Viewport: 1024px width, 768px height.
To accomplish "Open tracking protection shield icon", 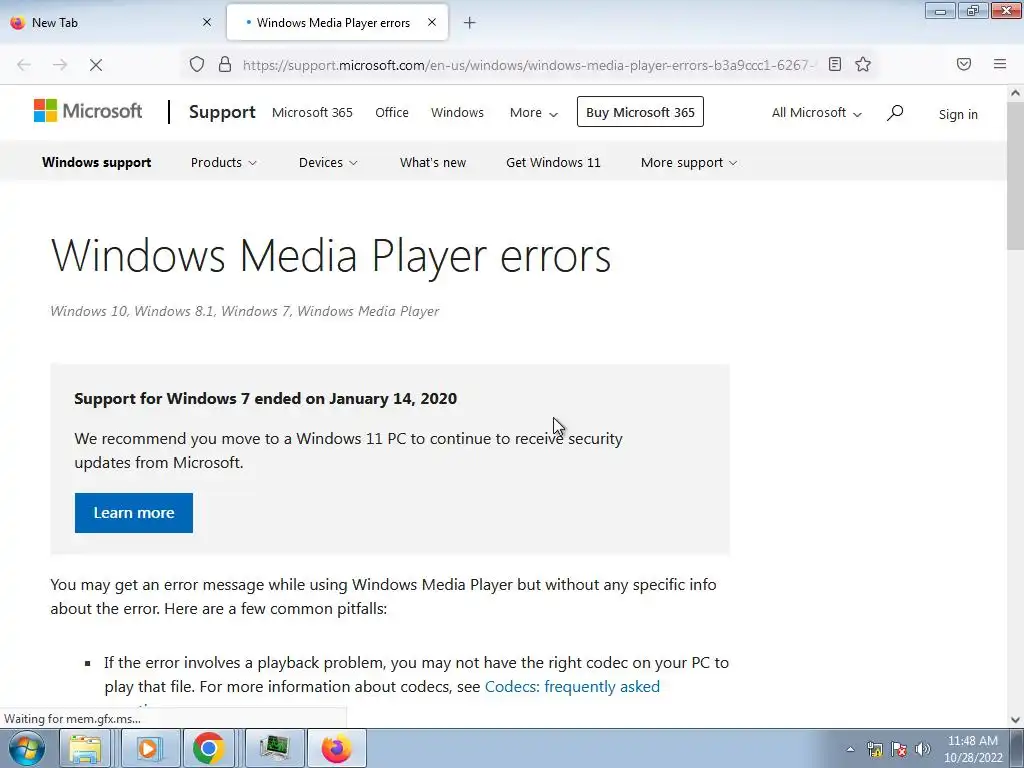I will pos(197,64).
